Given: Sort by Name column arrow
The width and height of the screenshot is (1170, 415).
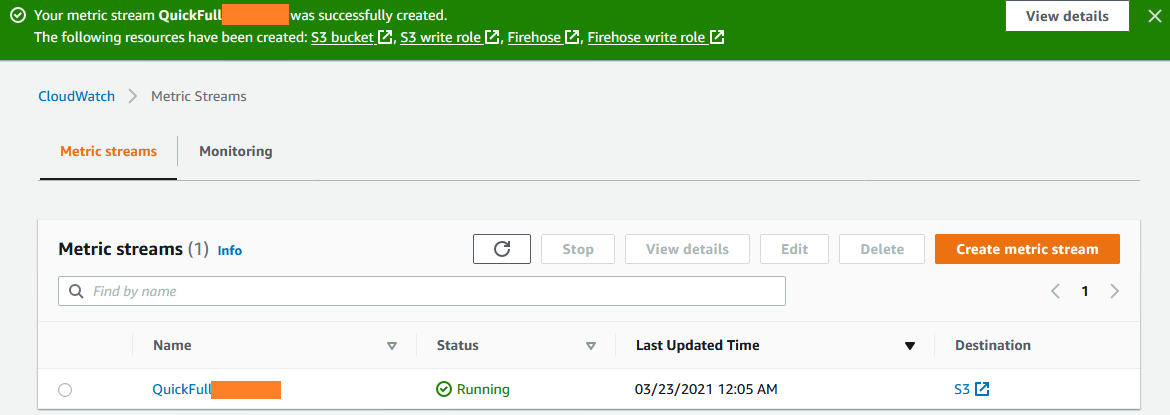Looking at the screenshot, I should tap(392, 346).
